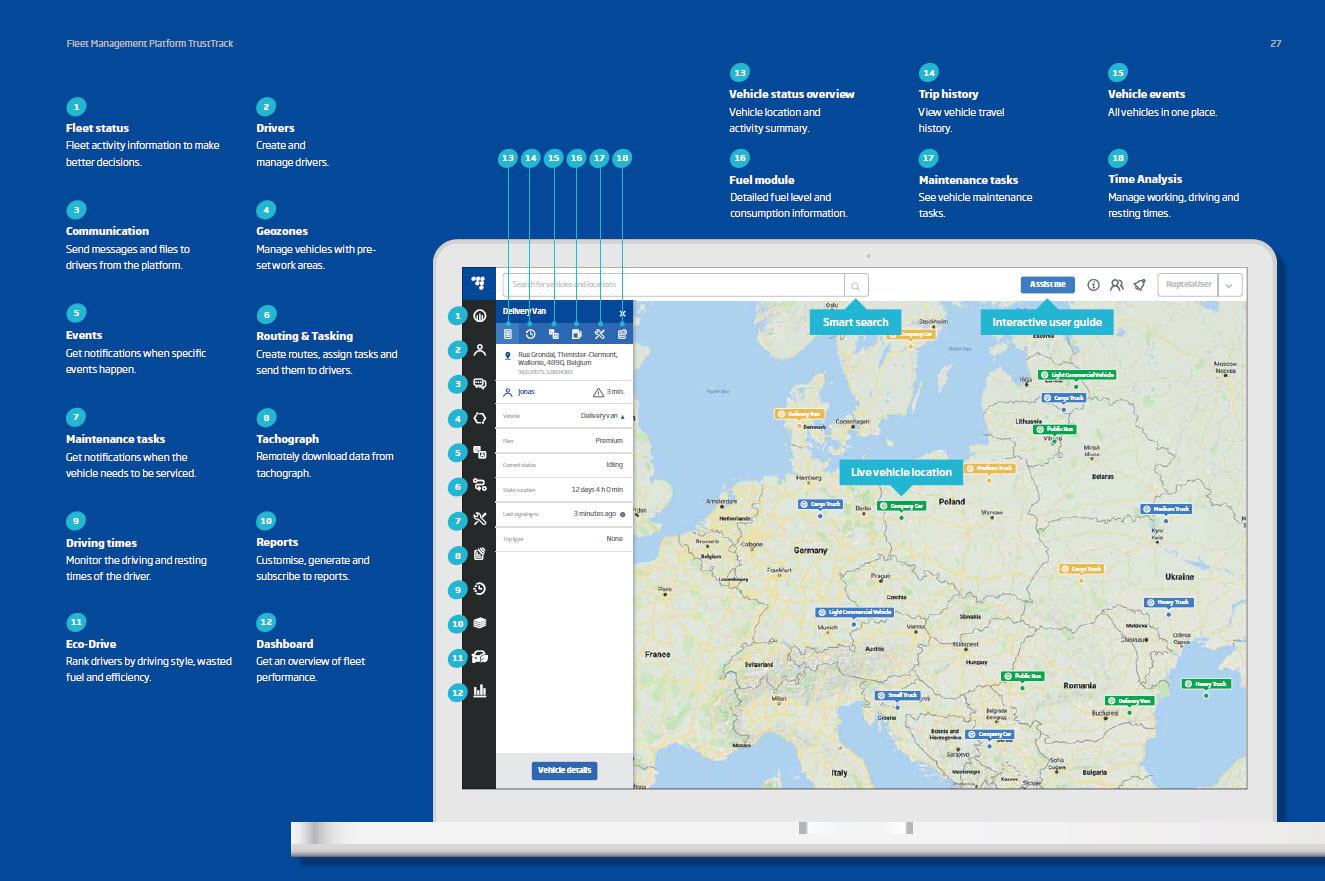Switch to Fuel module tab
The width and height of the screenshot is (1325, 881).
577,334
